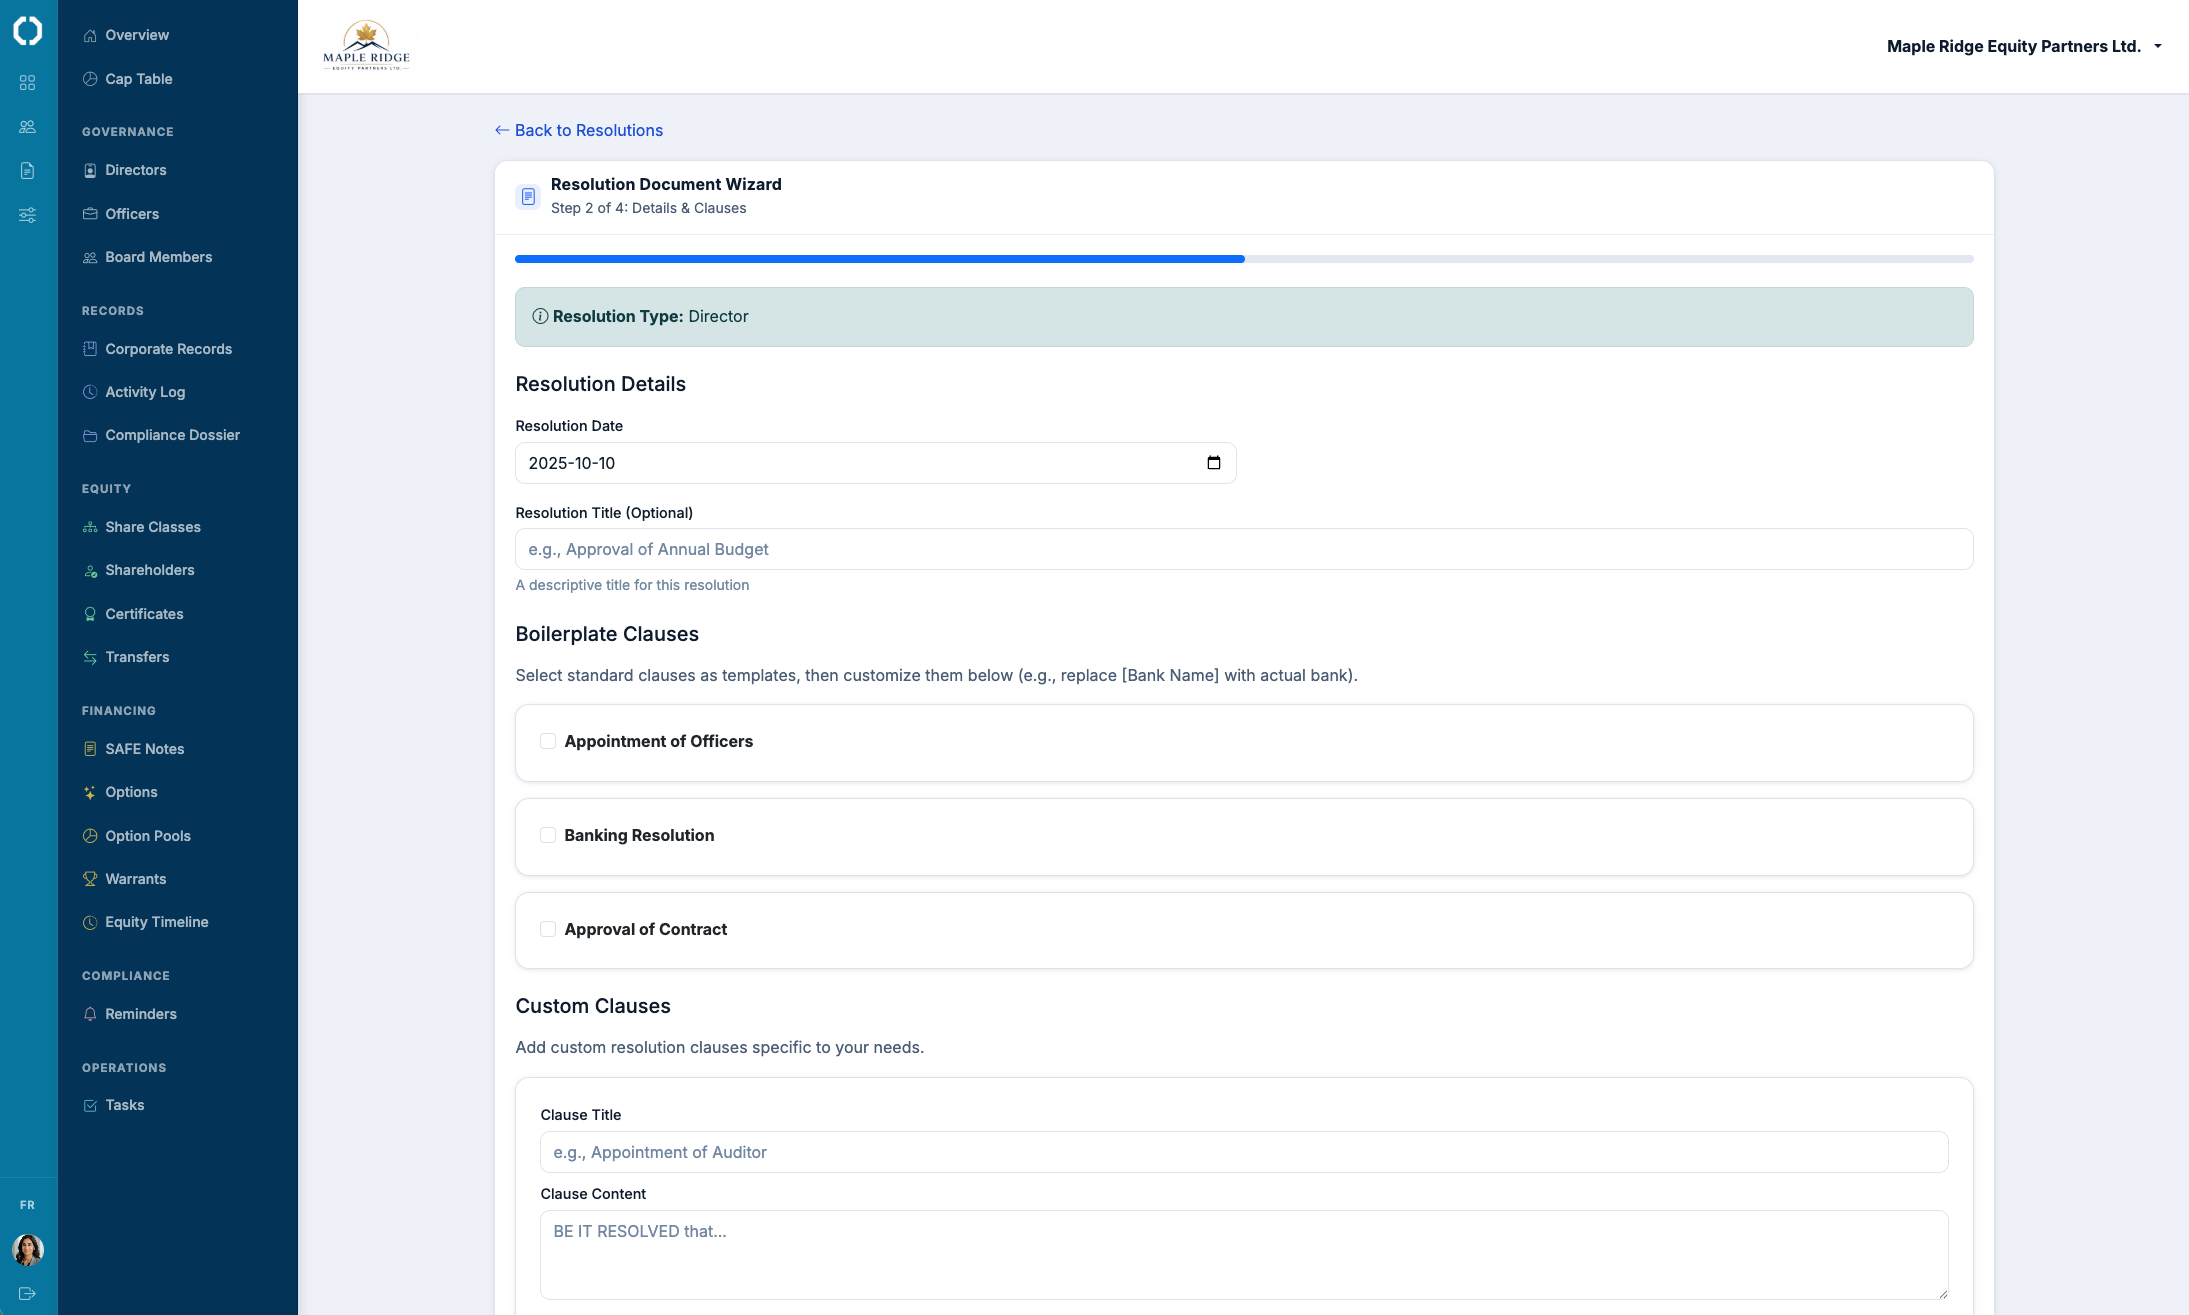The height and width of the screenshot is (1315, 2189).
Task: Click the Shareholders icon in sidebar
Action: tap(90, 570)
